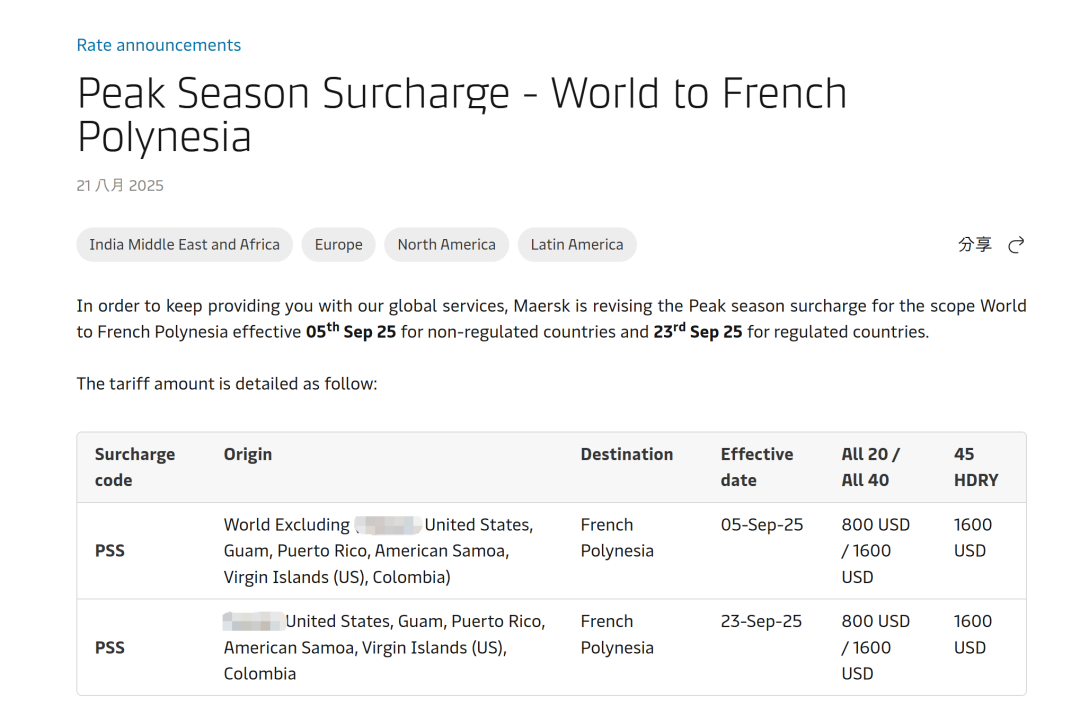Select the India Middle East and Africa tag
The image size is (1080, 723).
pos(184,245)
